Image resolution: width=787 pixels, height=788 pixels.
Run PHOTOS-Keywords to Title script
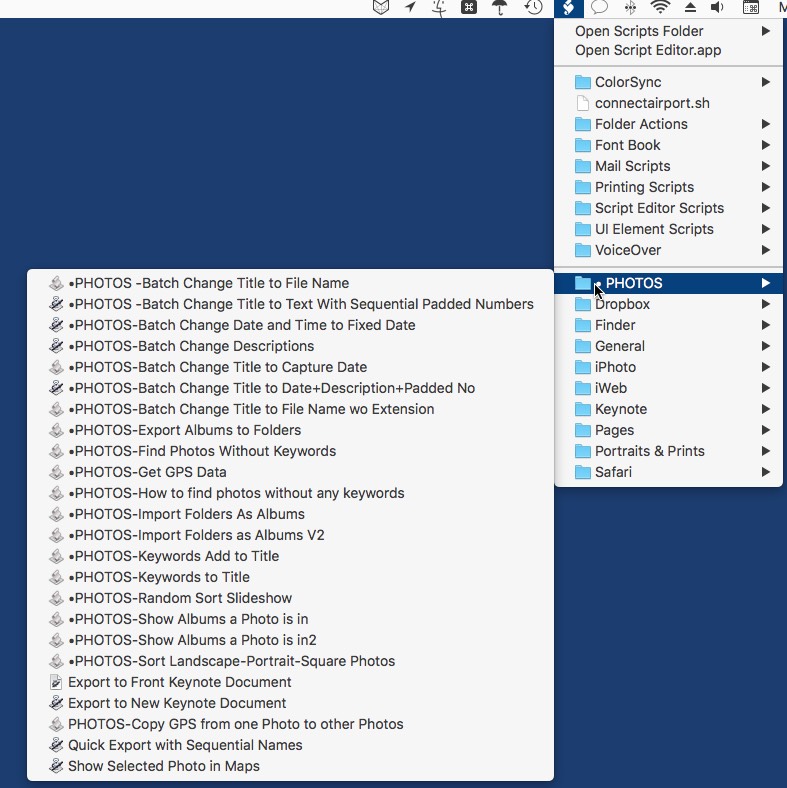pos(290,577)
